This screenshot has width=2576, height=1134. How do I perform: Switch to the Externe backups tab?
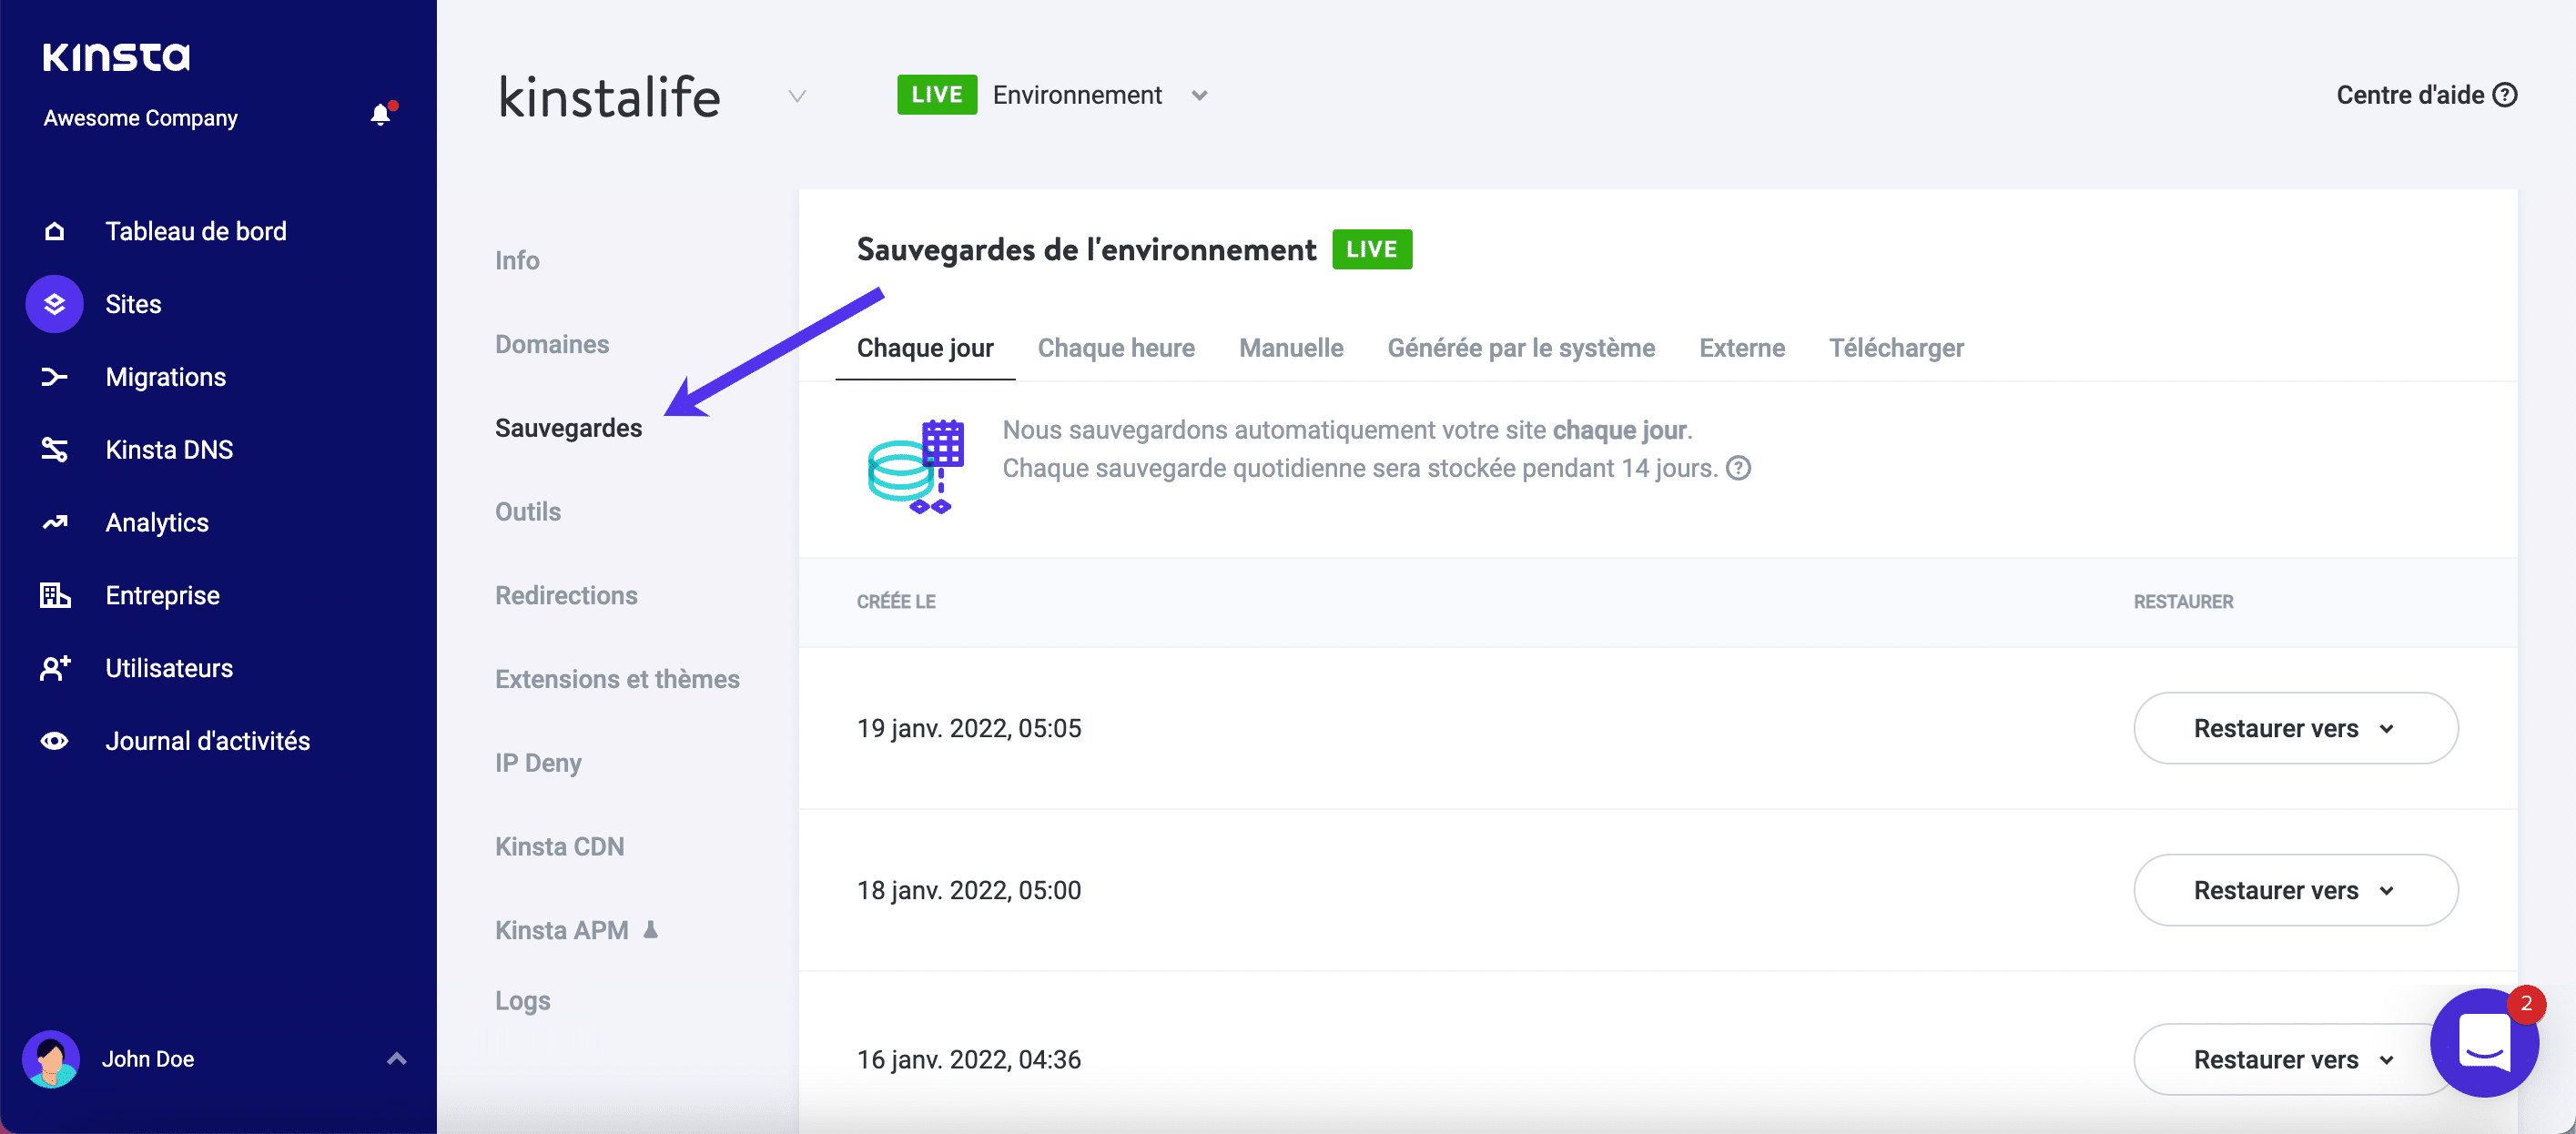coord(1742,347)
